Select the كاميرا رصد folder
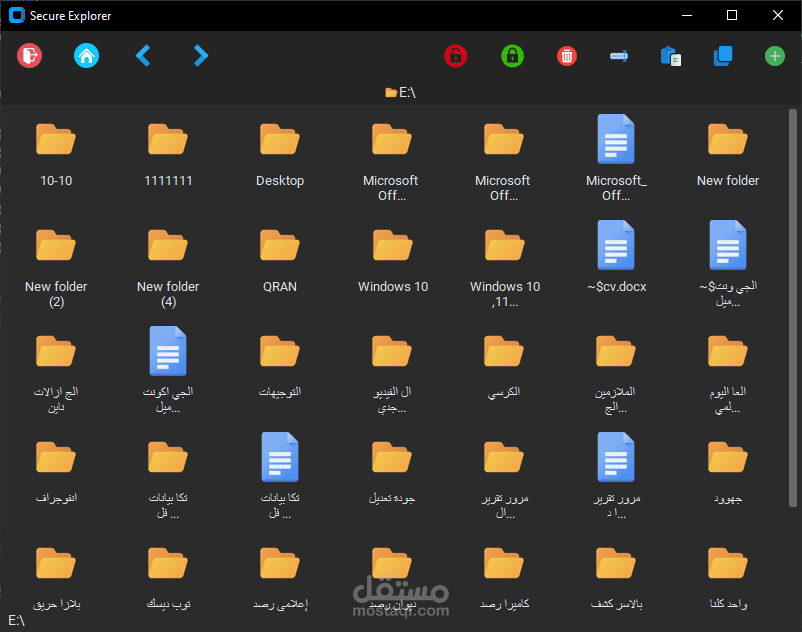This screenshot has width=802, height=632. pos(504,578)
